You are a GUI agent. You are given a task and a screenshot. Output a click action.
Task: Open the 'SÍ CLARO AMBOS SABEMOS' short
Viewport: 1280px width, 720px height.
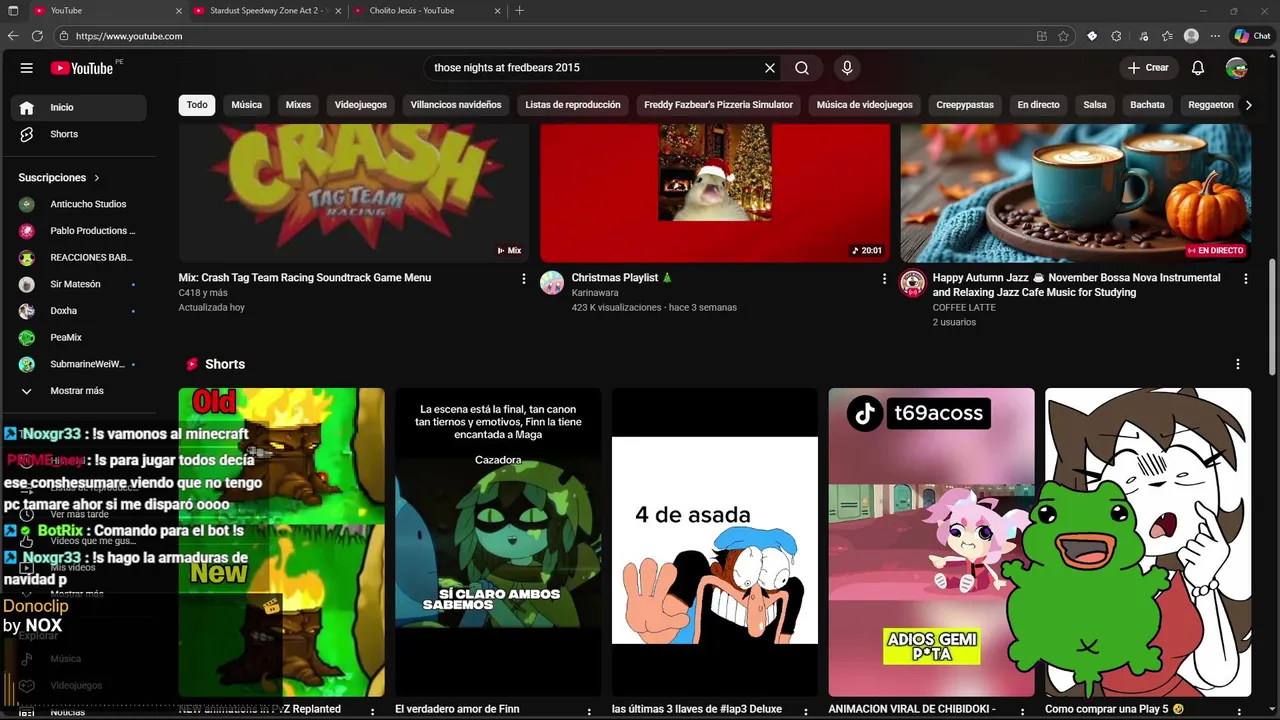click(498, 542)
